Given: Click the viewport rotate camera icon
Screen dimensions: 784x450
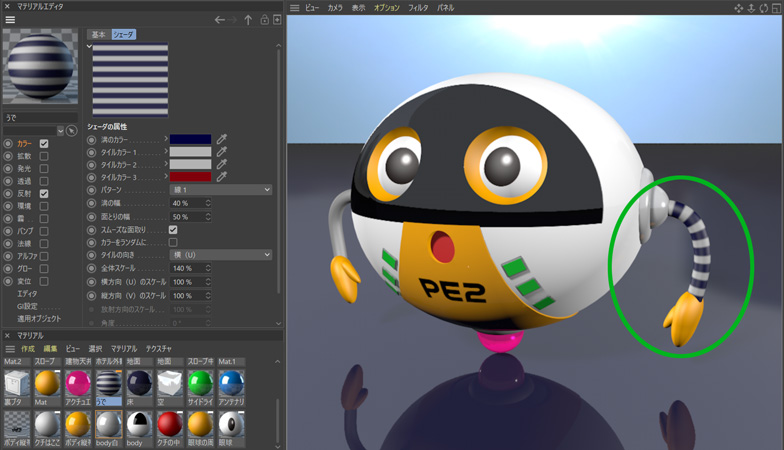Looking at the screenshot, I should [763, 8].
